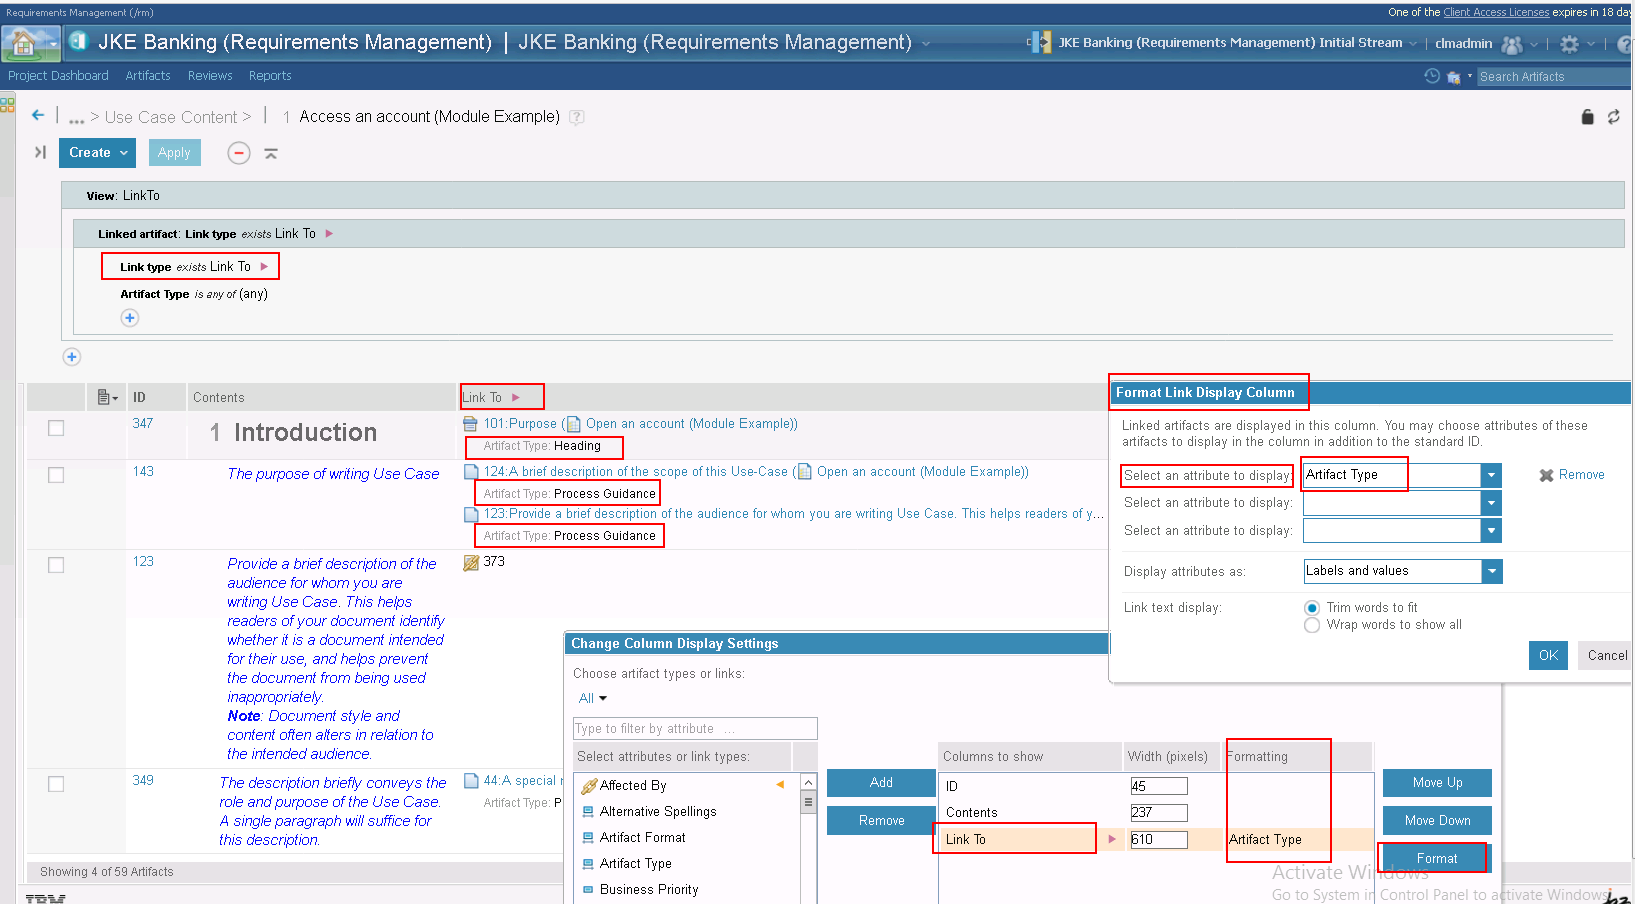The image size is (1635, 904).
Task: Click the artifact icon beside 101:Purpose
Action: click(x=471, y=424)
